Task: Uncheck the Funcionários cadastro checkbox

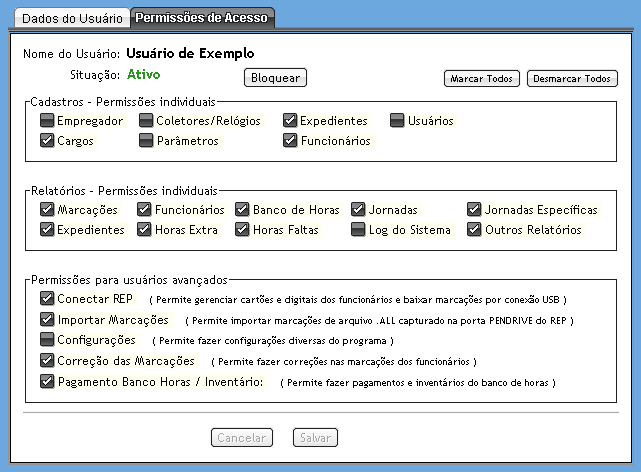Action: (290, 141)
